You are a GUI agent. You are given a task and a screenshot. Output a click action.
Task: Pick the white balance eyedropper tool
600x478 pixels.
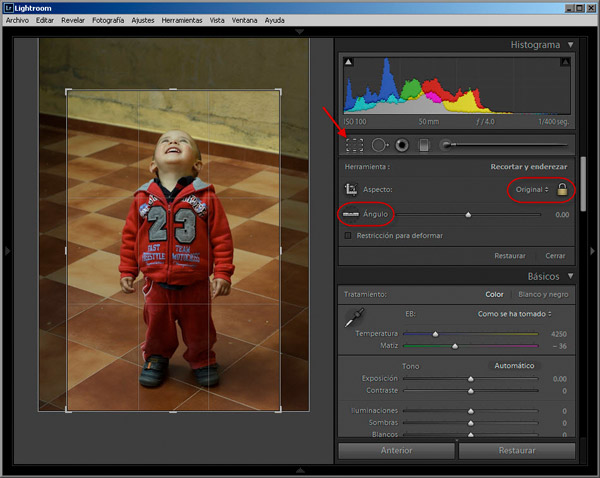click(x=354, y=318)
